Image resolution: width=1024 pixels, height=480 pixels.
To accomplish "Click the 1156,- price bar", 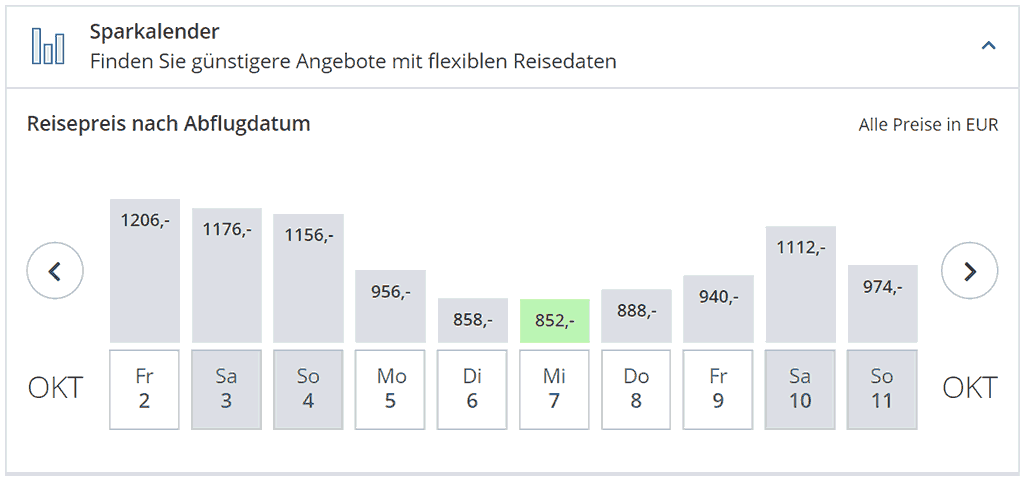I will (309, 279).
